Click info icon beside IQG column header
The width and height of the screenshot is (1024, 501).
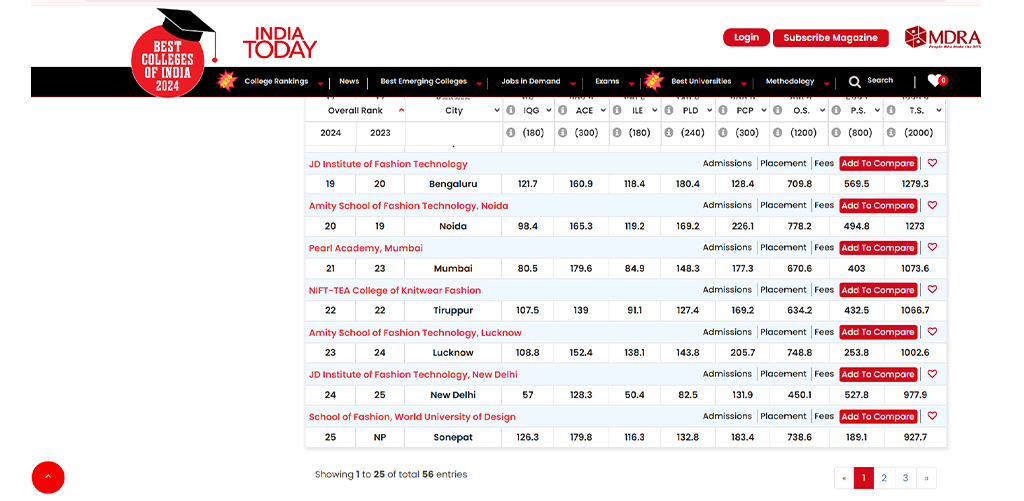[510, 111]
